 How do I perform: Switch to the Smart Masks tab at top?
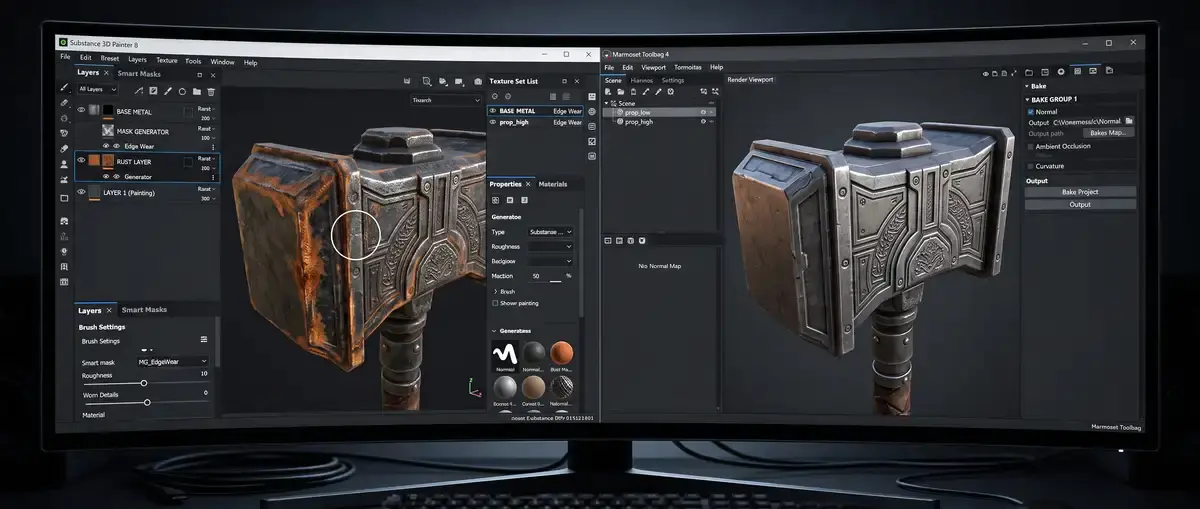(139, 73)
